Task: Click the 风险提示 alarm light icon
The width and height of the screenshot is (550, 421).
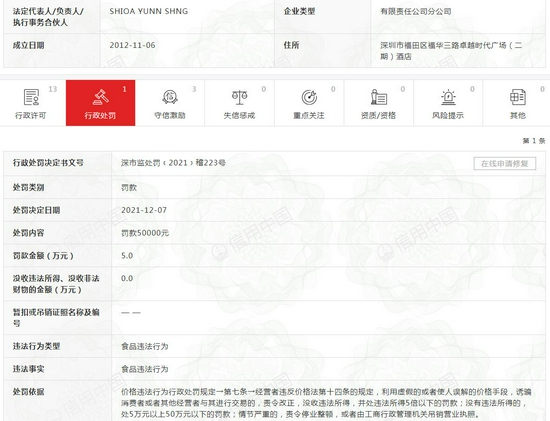Action: click(x=448, y=97)
